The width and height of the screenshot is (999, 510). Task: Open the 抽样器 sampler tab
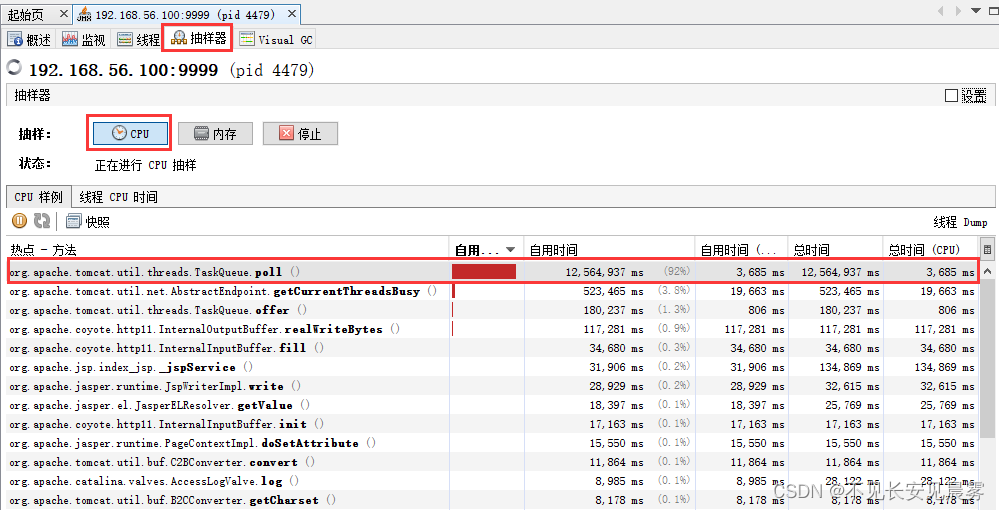click(x=198, y=38)
